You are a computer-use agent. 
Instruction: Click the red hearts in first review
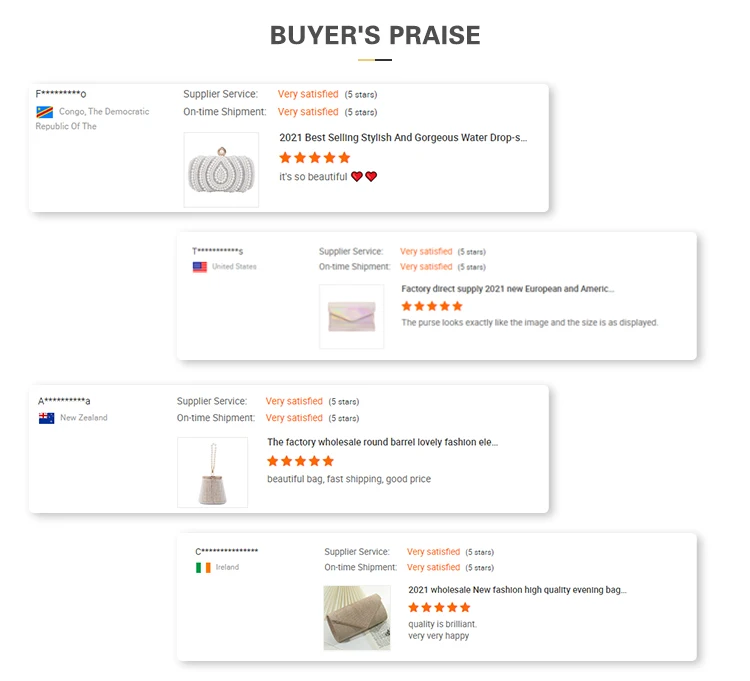(364, 177)
